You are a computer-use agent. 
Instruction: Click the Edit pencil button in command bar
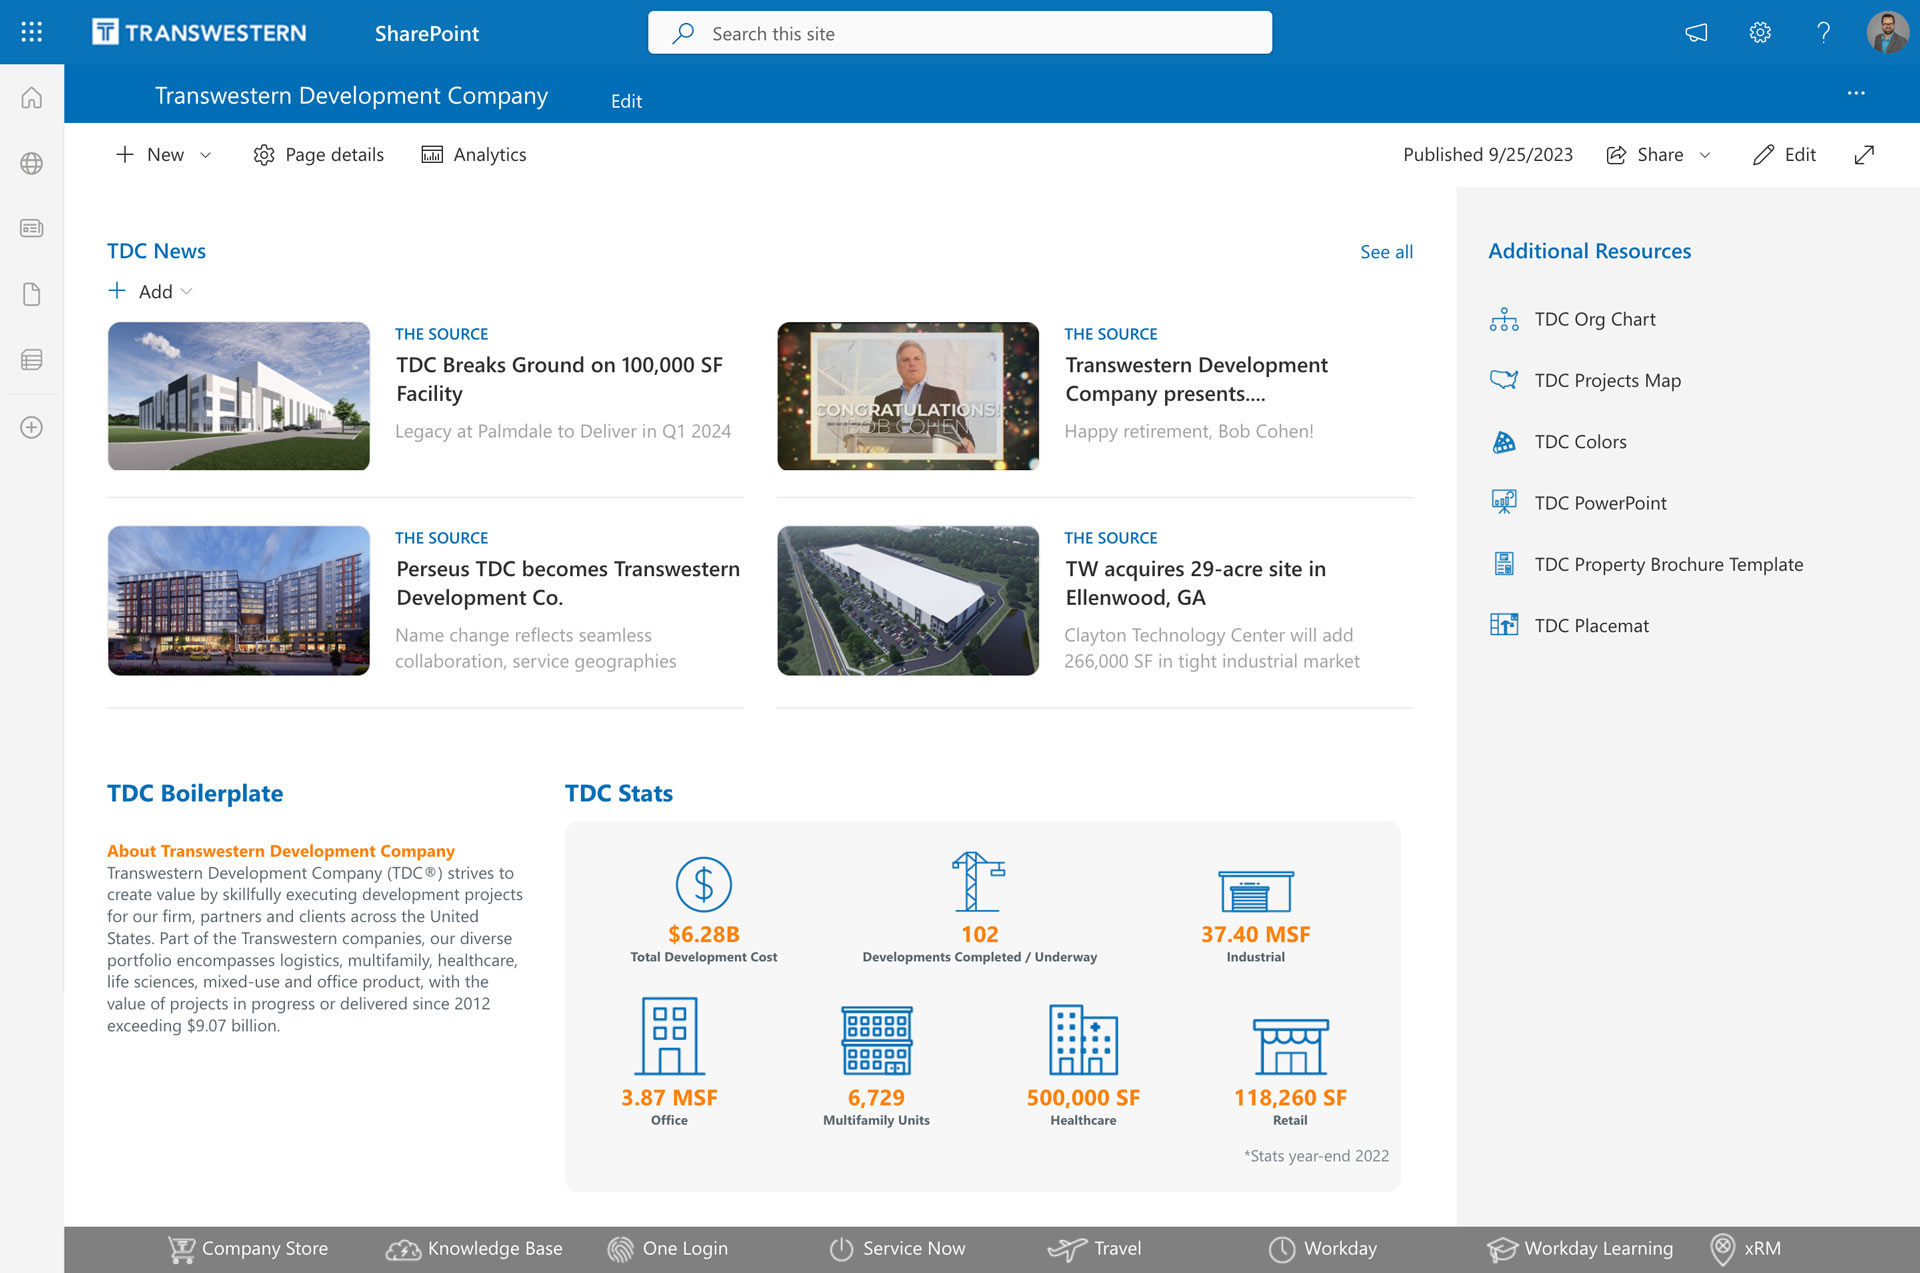point(1785,155)
